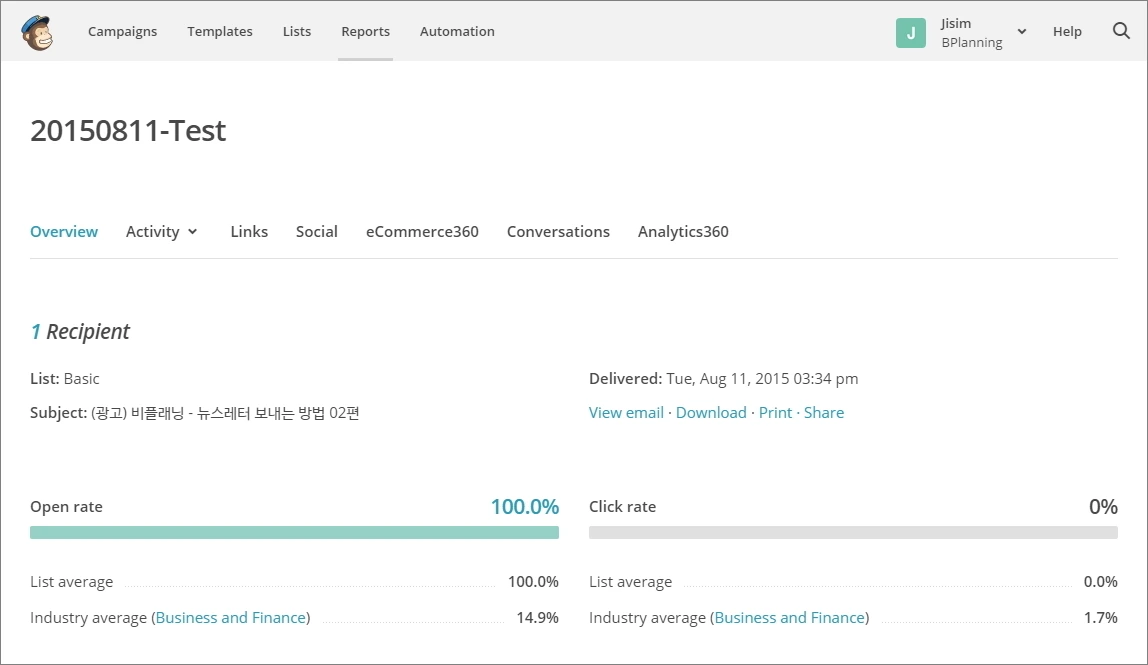This screenshot has width=1148, height=665.
Task: Go to the Templates page
Action: coord(220,32)
